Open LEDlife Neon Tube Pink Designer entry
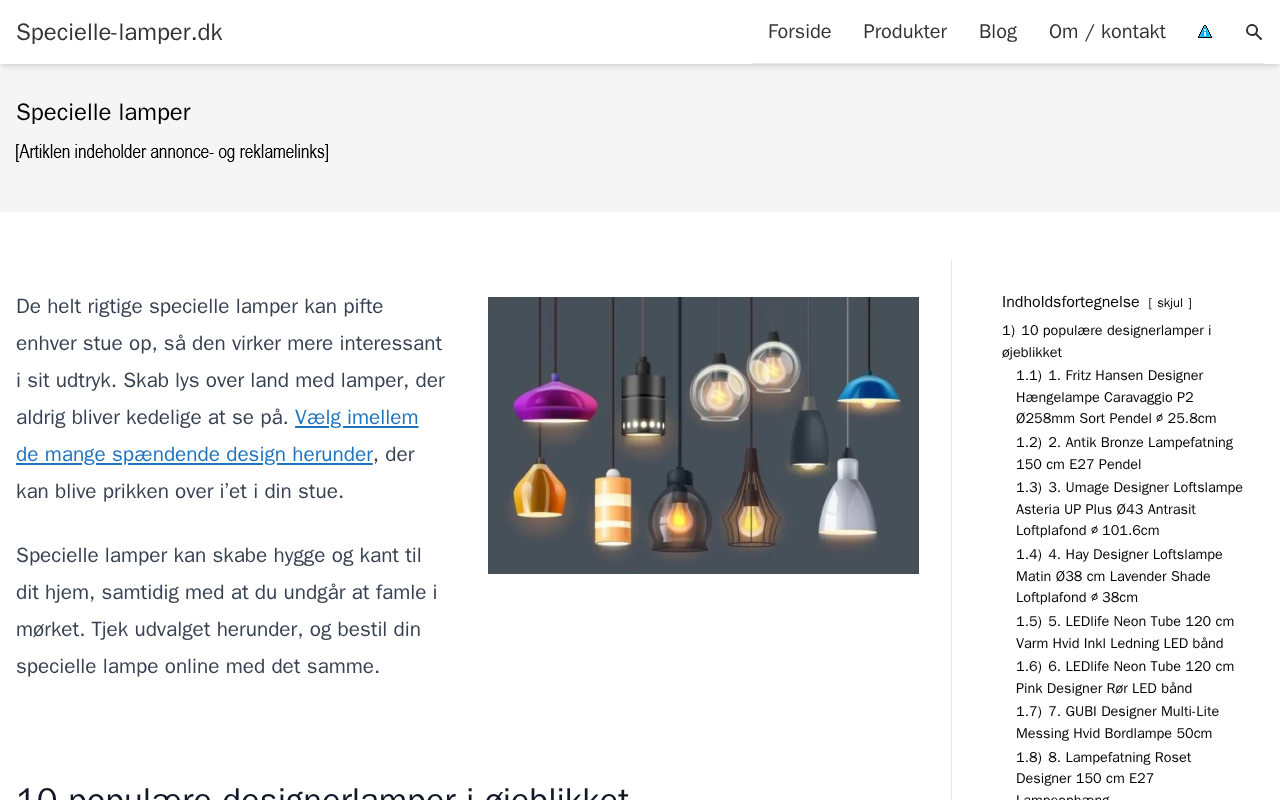This screenshot has width=1280, height=800. click(x=1125, y=677)
